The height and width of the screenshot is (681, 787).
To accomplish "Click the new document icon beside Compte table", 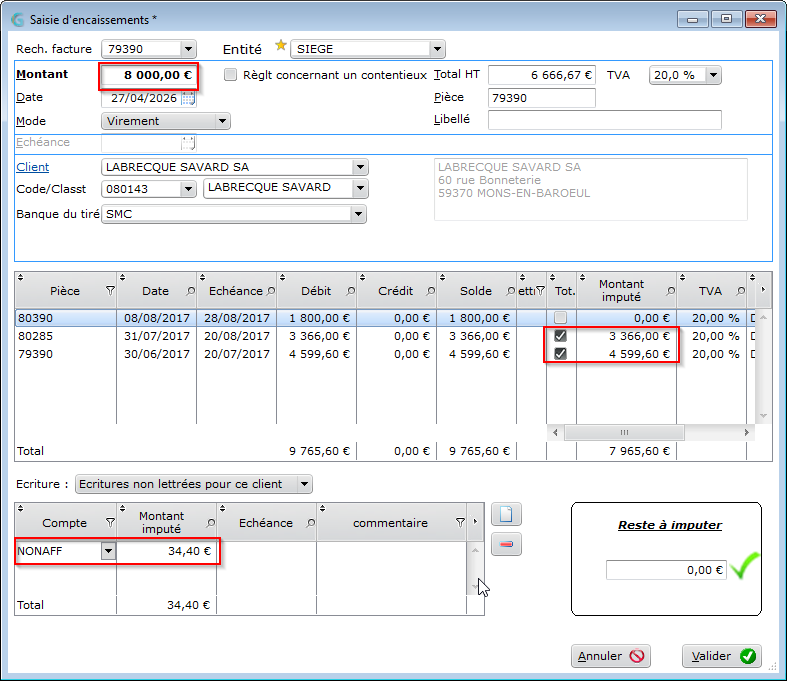I will [x=506, y=514].
